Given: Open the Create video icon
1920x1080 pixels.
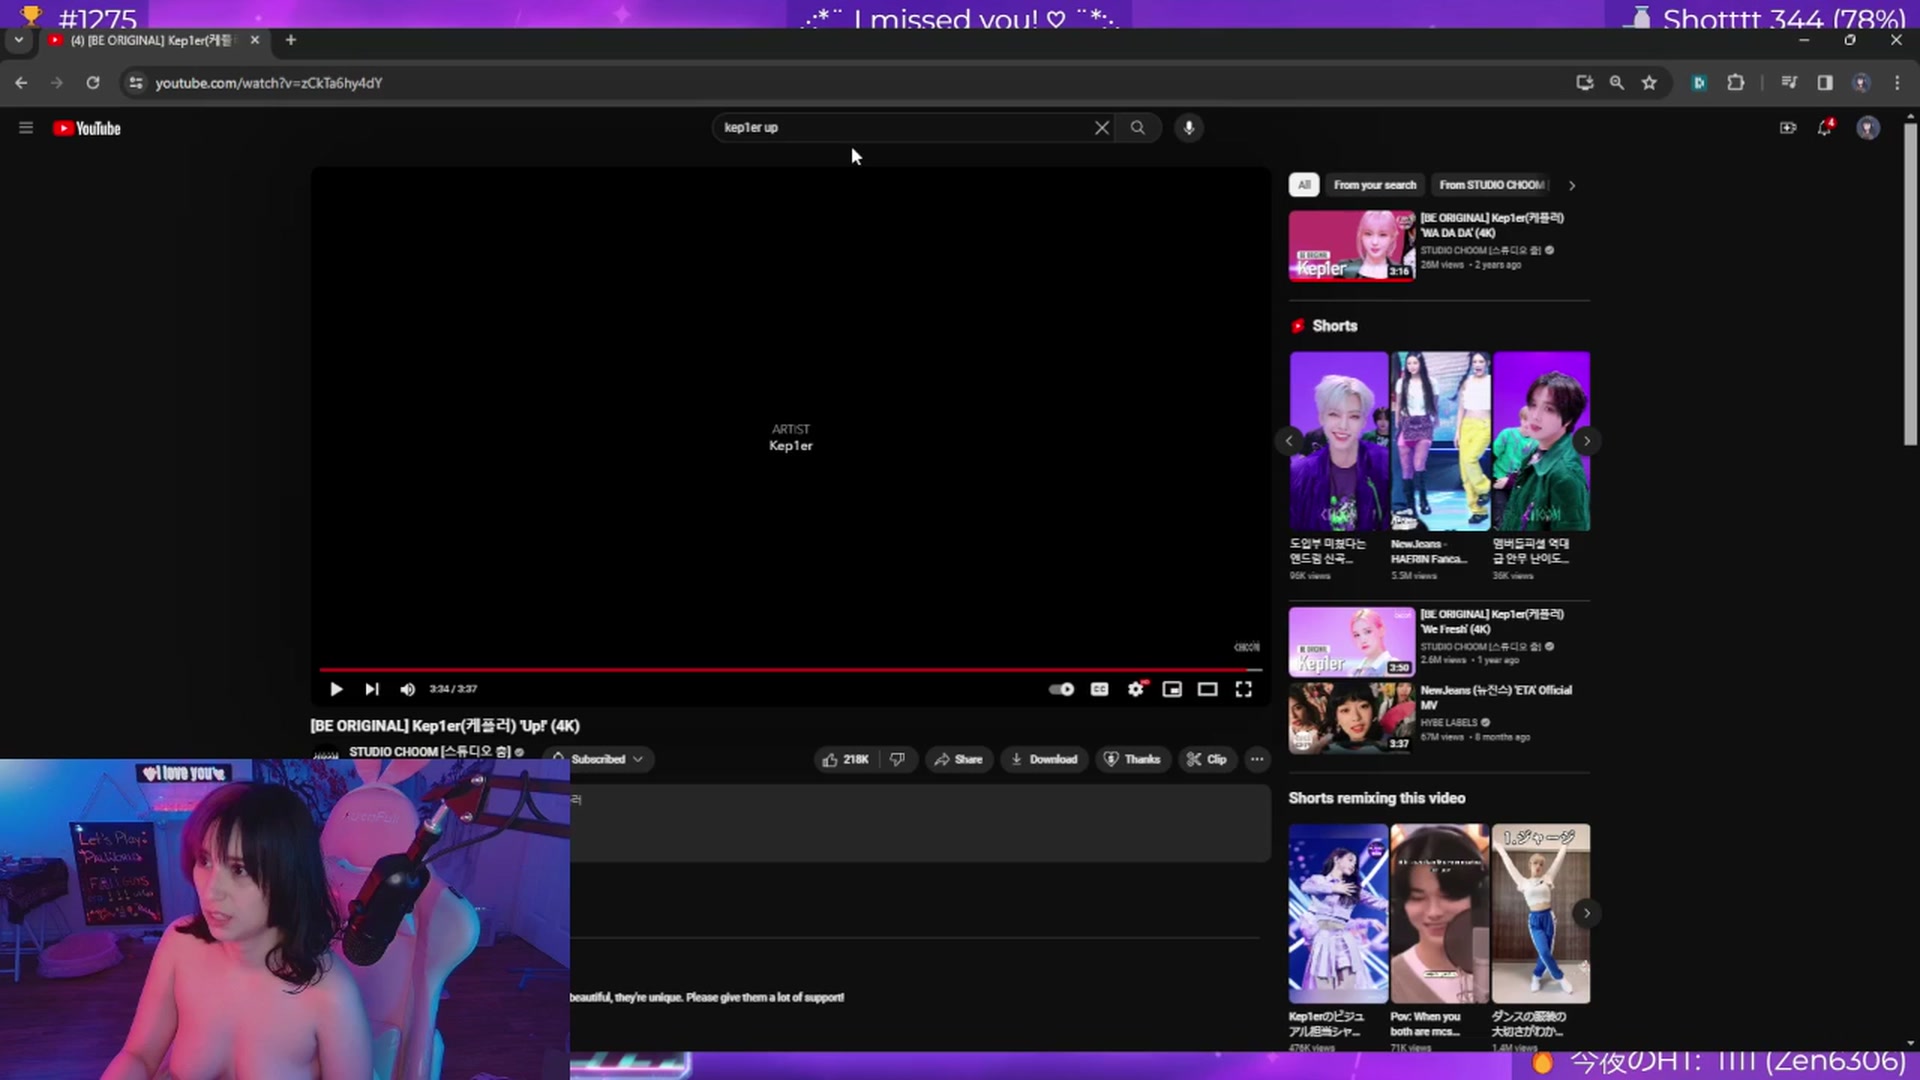Looking at the screenshot, I should (x=1787, y=128).
